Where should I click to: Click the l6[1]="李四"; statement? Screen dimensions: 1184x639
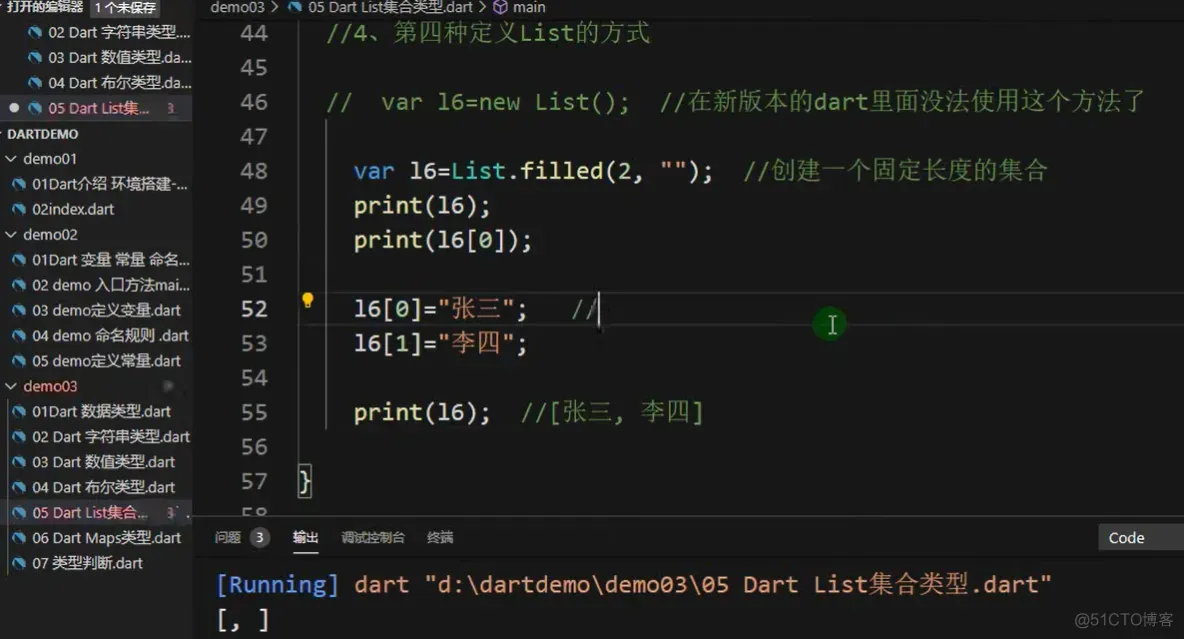tap(440, 344)
